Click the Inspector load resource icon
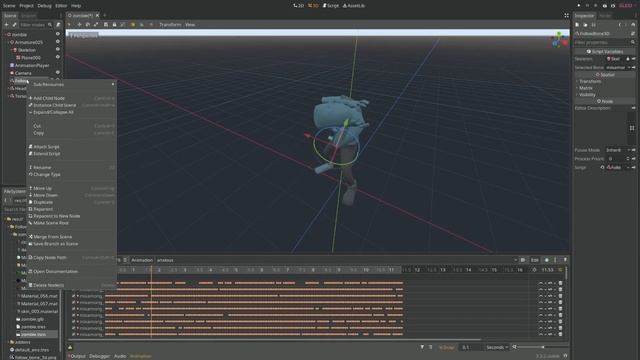The image size is (640, 360). click(x=585, y=25)
